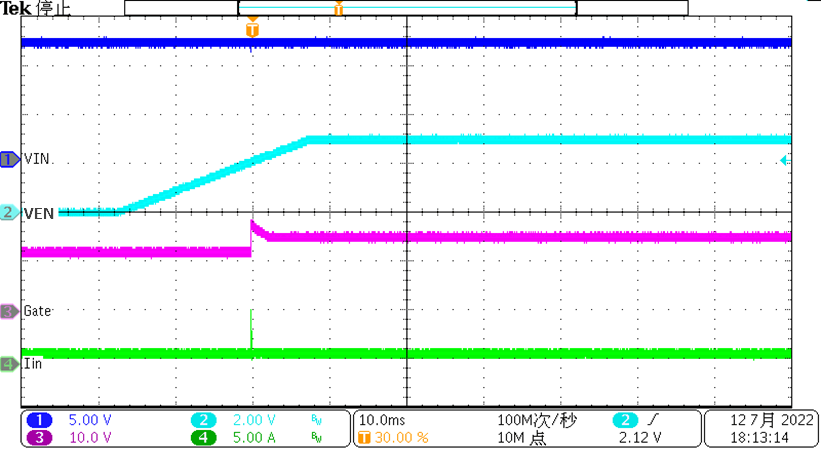
Task: Click the channel 1 blue badge in readout
Action: [42, 420]
